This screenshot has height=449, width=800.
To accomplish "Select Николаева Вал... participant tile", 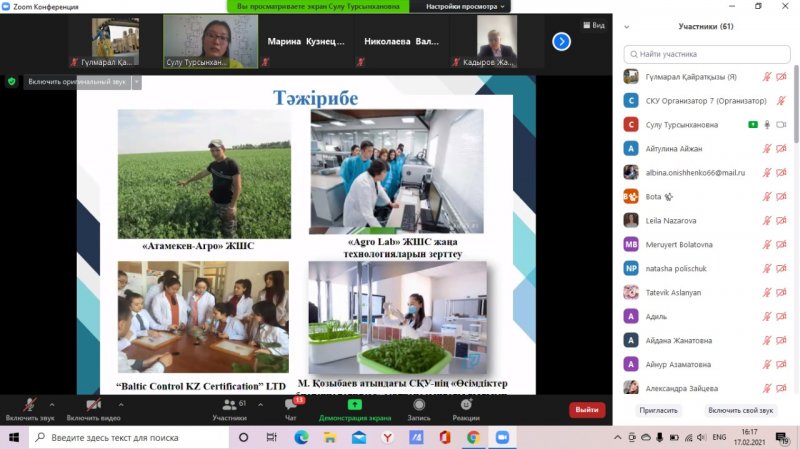I will click(402, 41).
